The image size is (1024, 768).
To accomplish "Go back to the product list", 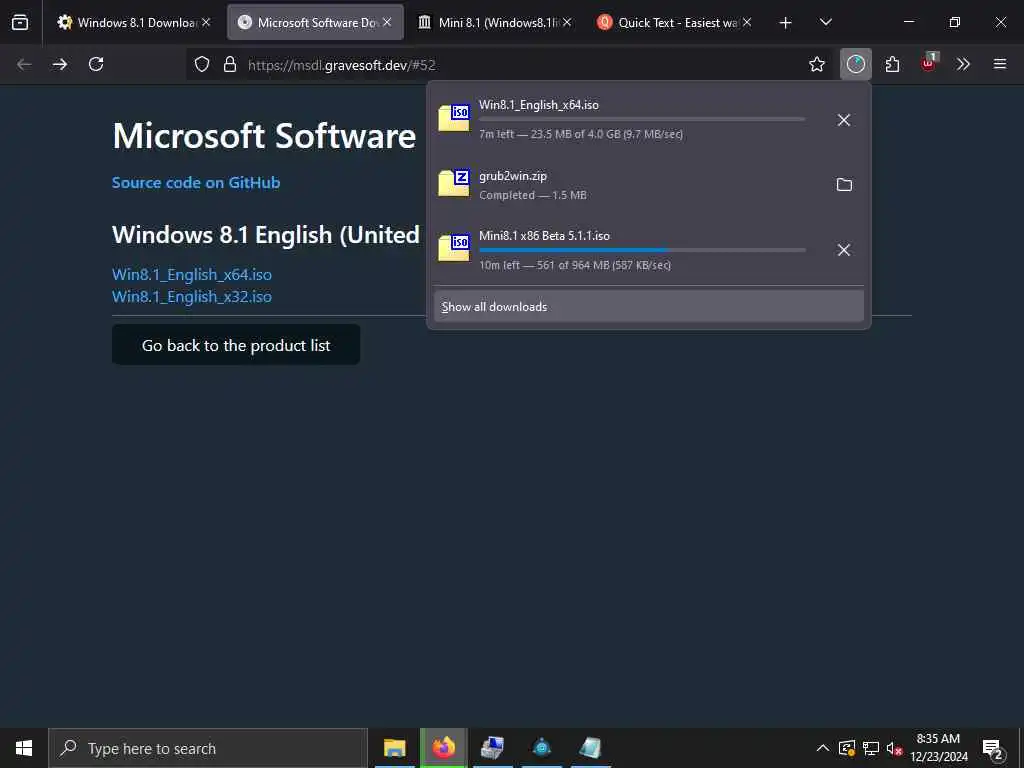I will [236, 345].
